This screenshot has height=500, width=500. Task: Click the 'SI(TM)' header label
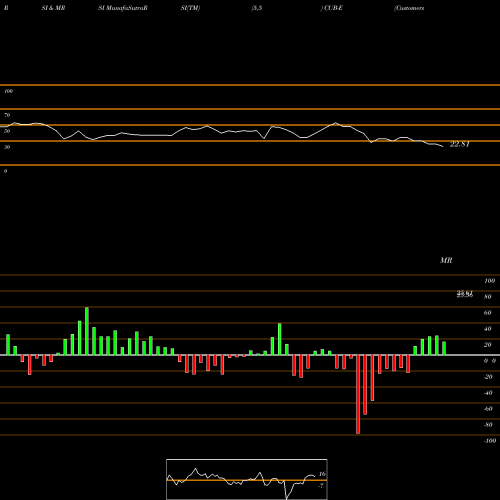coord(190,8)
